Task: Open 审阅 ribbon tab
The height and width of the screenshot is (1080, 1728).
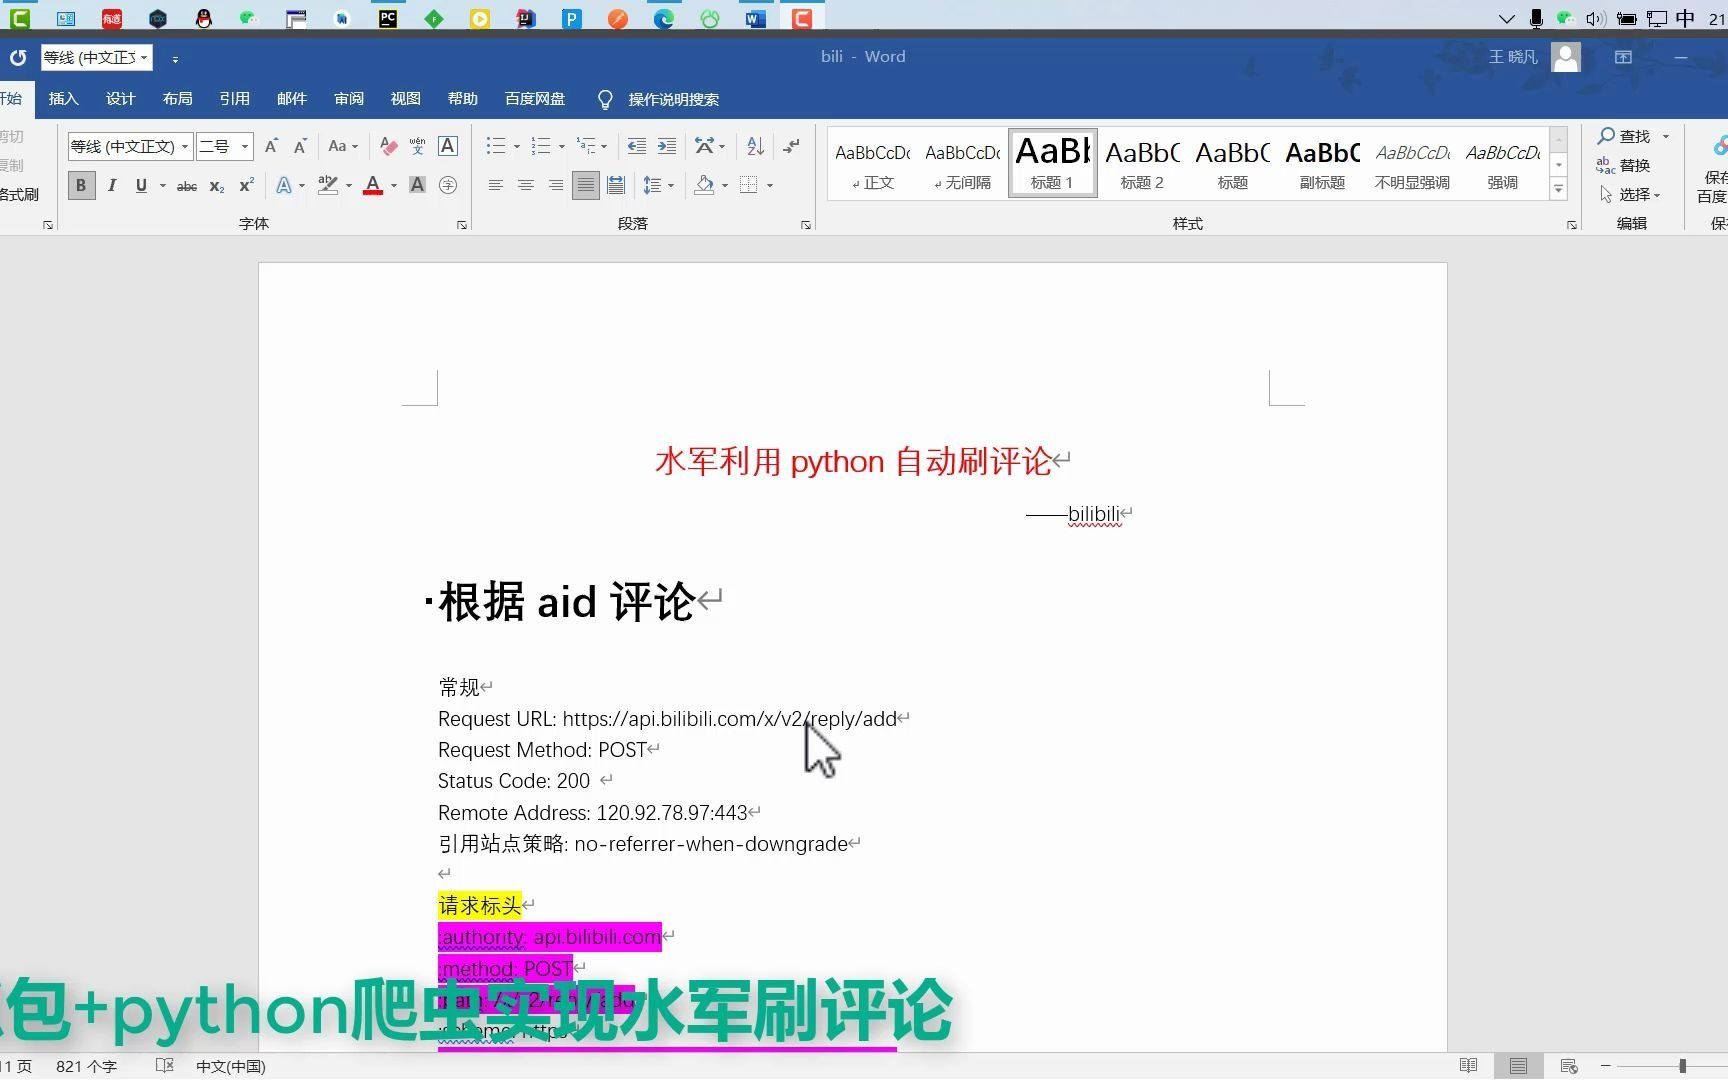Action: click(348, 99)
